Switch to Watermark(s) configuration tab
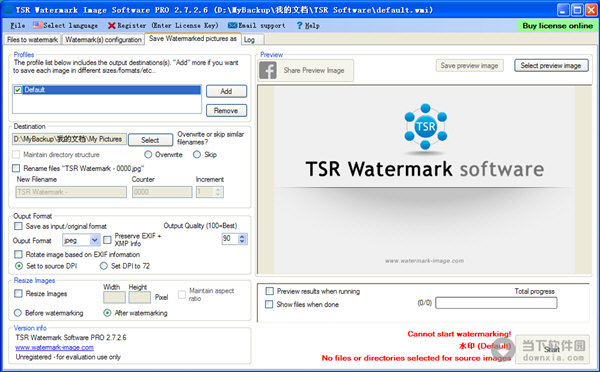This screenshot has height=372, width=600. pyautogui.click(x=103, y=39)
